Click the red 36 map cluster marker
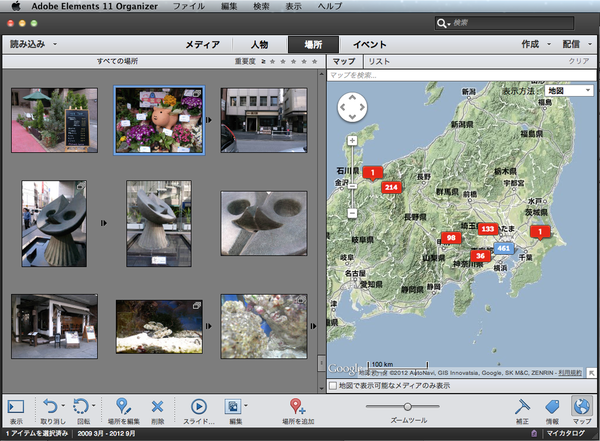Screen dimensions: 600x441 coord(480,256)
